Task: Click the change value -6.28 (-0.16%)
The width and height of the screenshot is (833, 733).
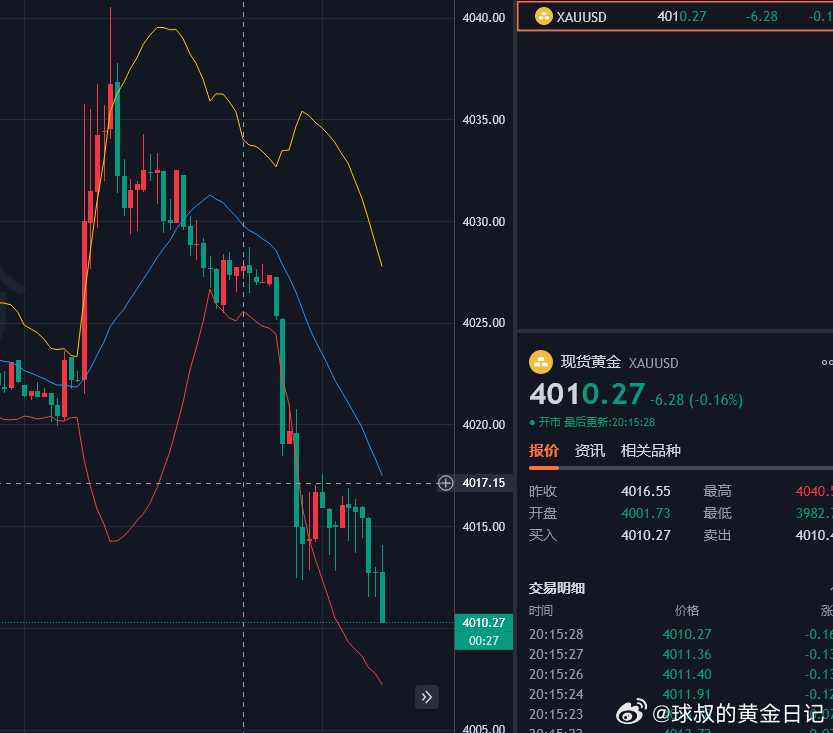Action: [696, 399]
